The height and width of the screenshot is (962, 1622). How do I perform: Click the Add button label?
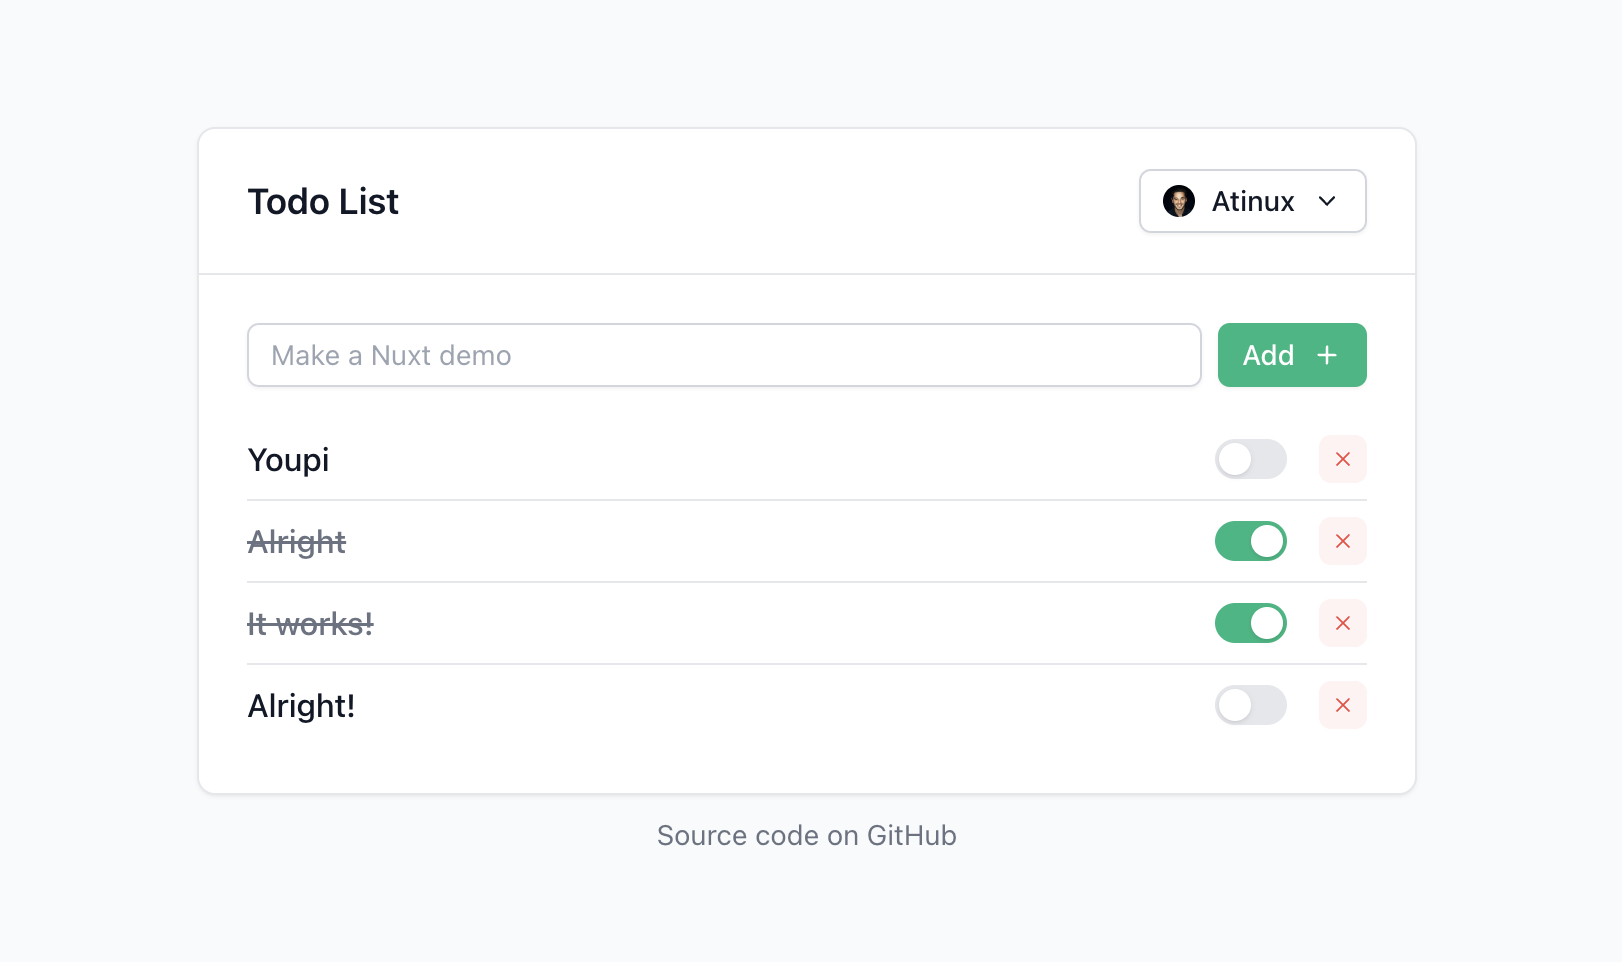coord(1268,355)
